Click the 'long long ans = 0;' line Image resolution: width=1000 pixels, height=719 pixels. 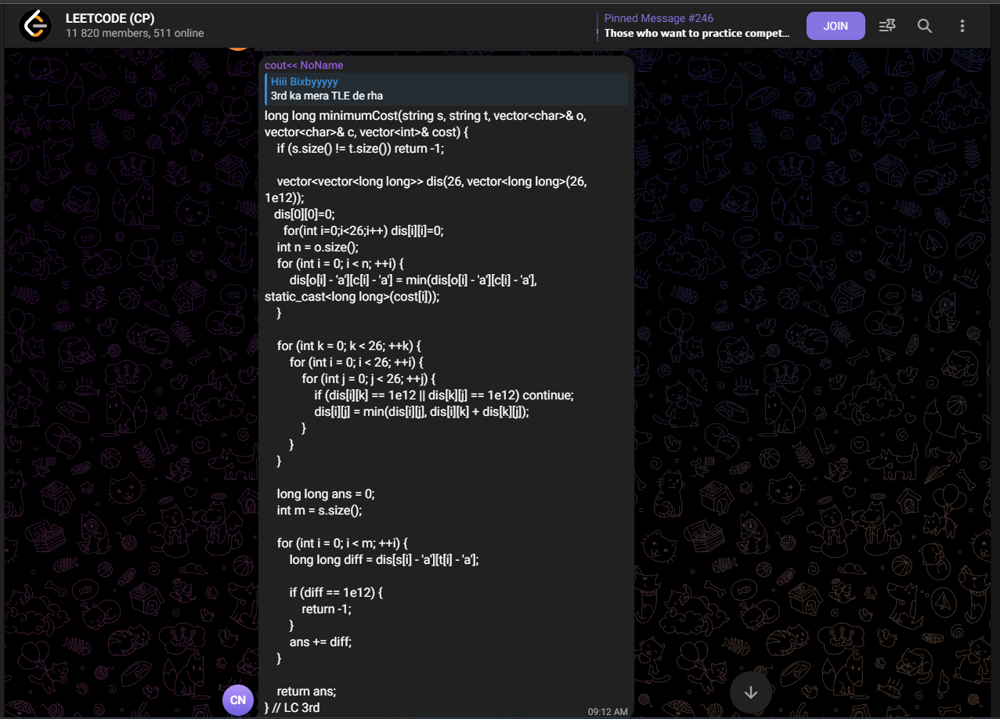(x=325, y=494)
